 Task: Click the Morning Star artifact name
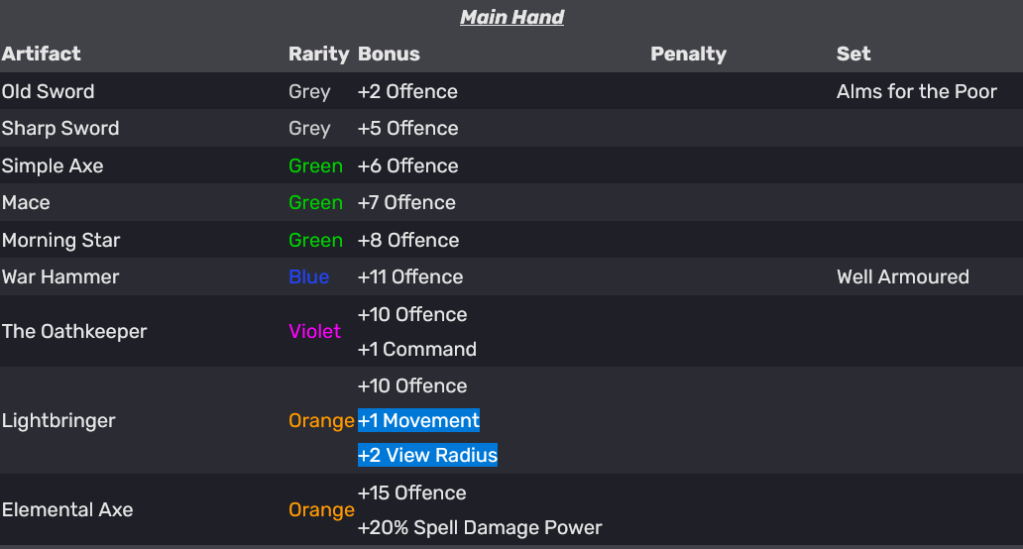click(61, 241)
